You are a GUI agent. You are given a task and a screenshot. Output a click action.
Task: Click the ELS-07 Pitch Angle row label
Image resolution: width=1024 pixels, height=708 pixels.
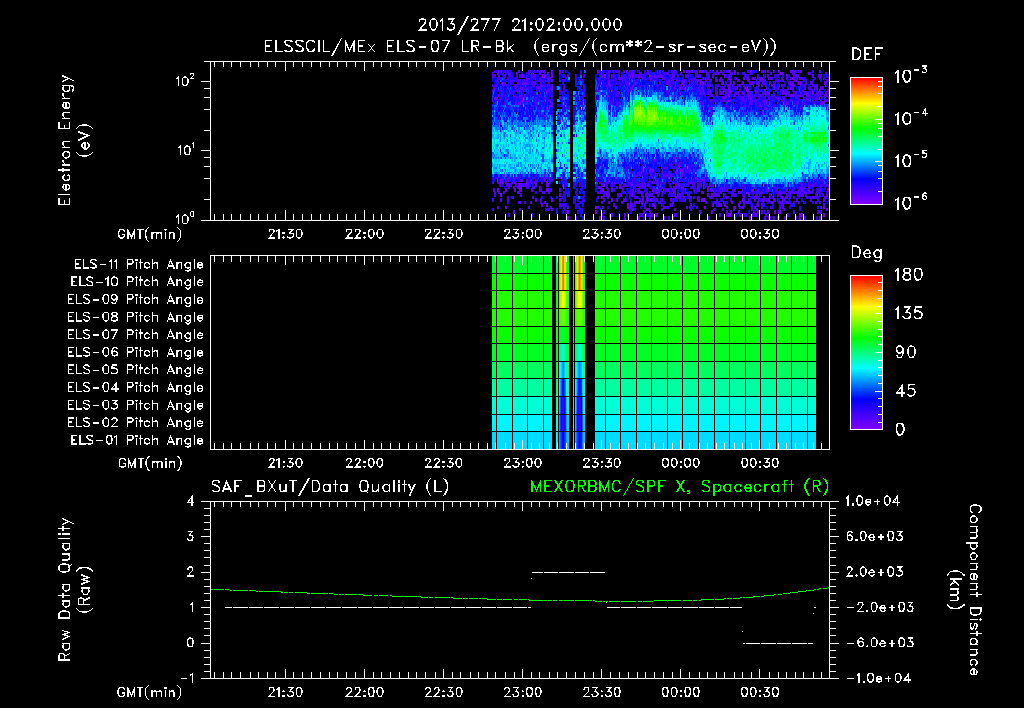136,335
